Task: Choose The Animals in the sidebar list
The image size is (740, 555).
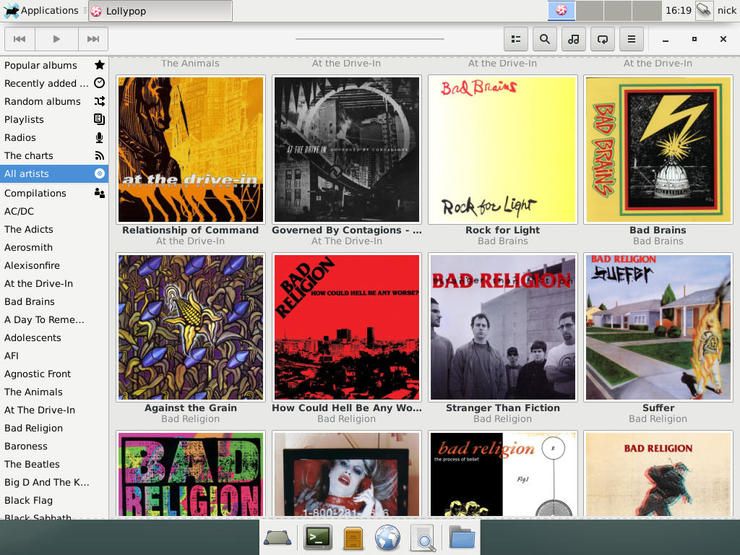Action: coord(54,392)
